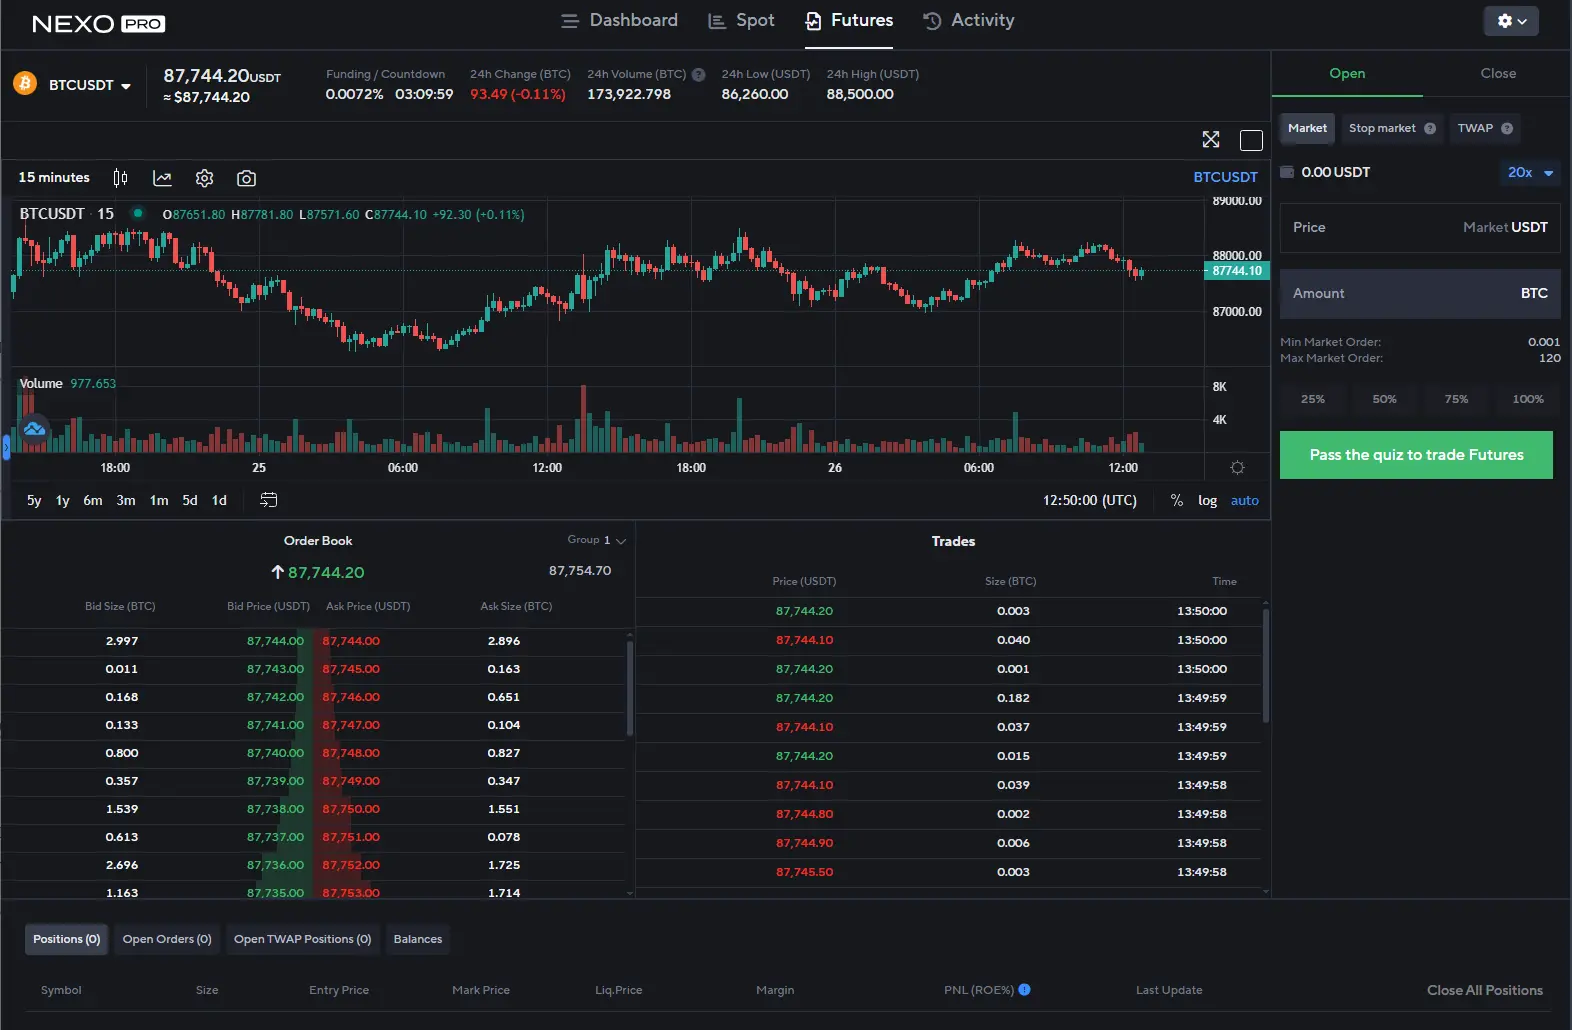This screenshot has height=1030, width=1572.
Task: Expand the BTCUSDT pair selector
Action: pos(90,85)
